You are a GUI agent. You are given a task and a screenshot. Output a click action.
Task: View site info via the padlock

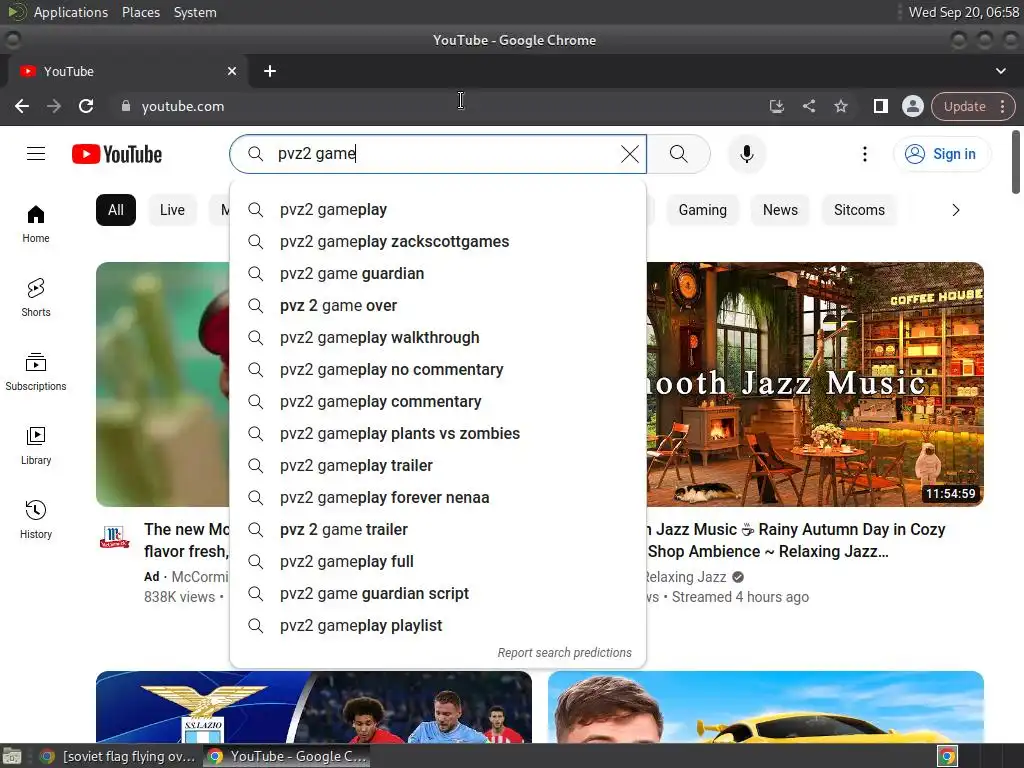(x=126, y=106)
